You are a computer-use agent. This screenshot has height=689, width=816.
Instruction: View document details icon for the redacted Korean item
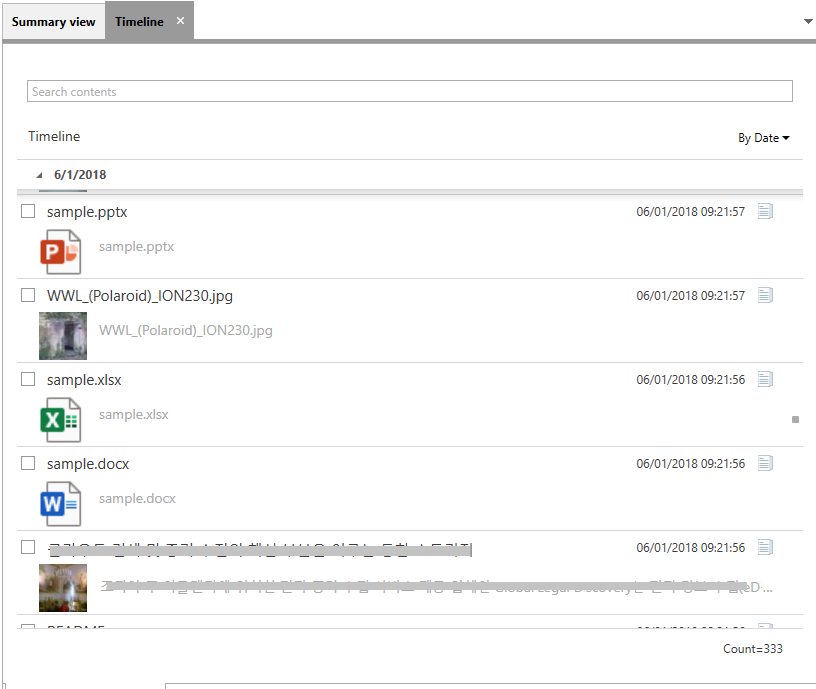click(x=765, y=547)
